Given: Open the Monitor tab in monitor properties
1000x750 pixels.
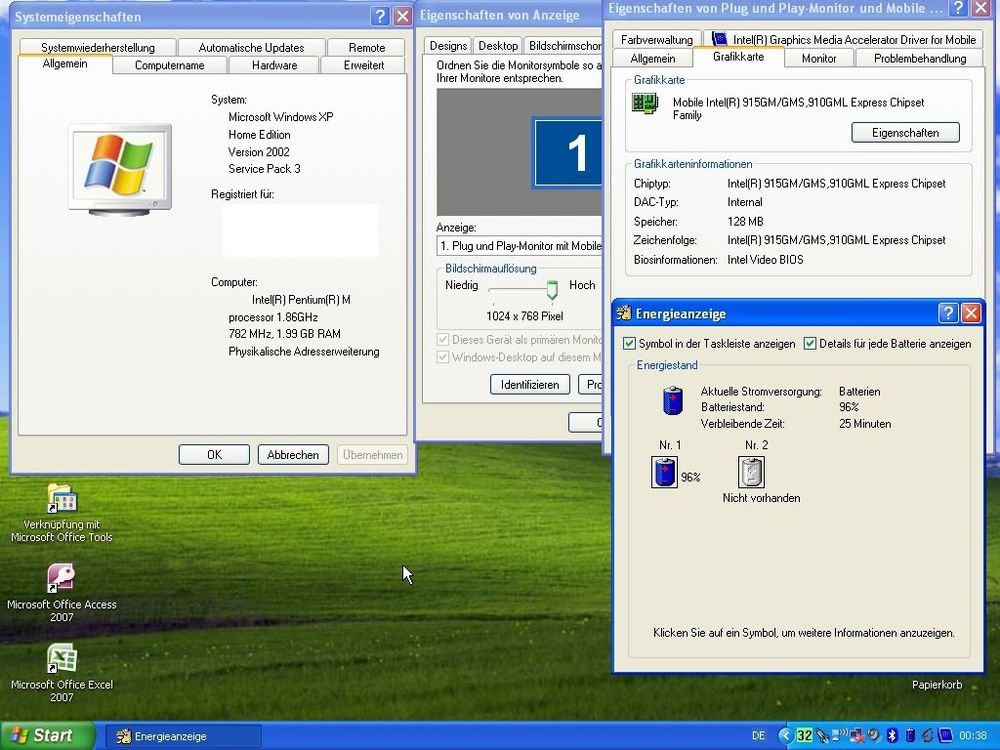Looking at the screenshot, I should pyautogui.click(x=818, y=58).
